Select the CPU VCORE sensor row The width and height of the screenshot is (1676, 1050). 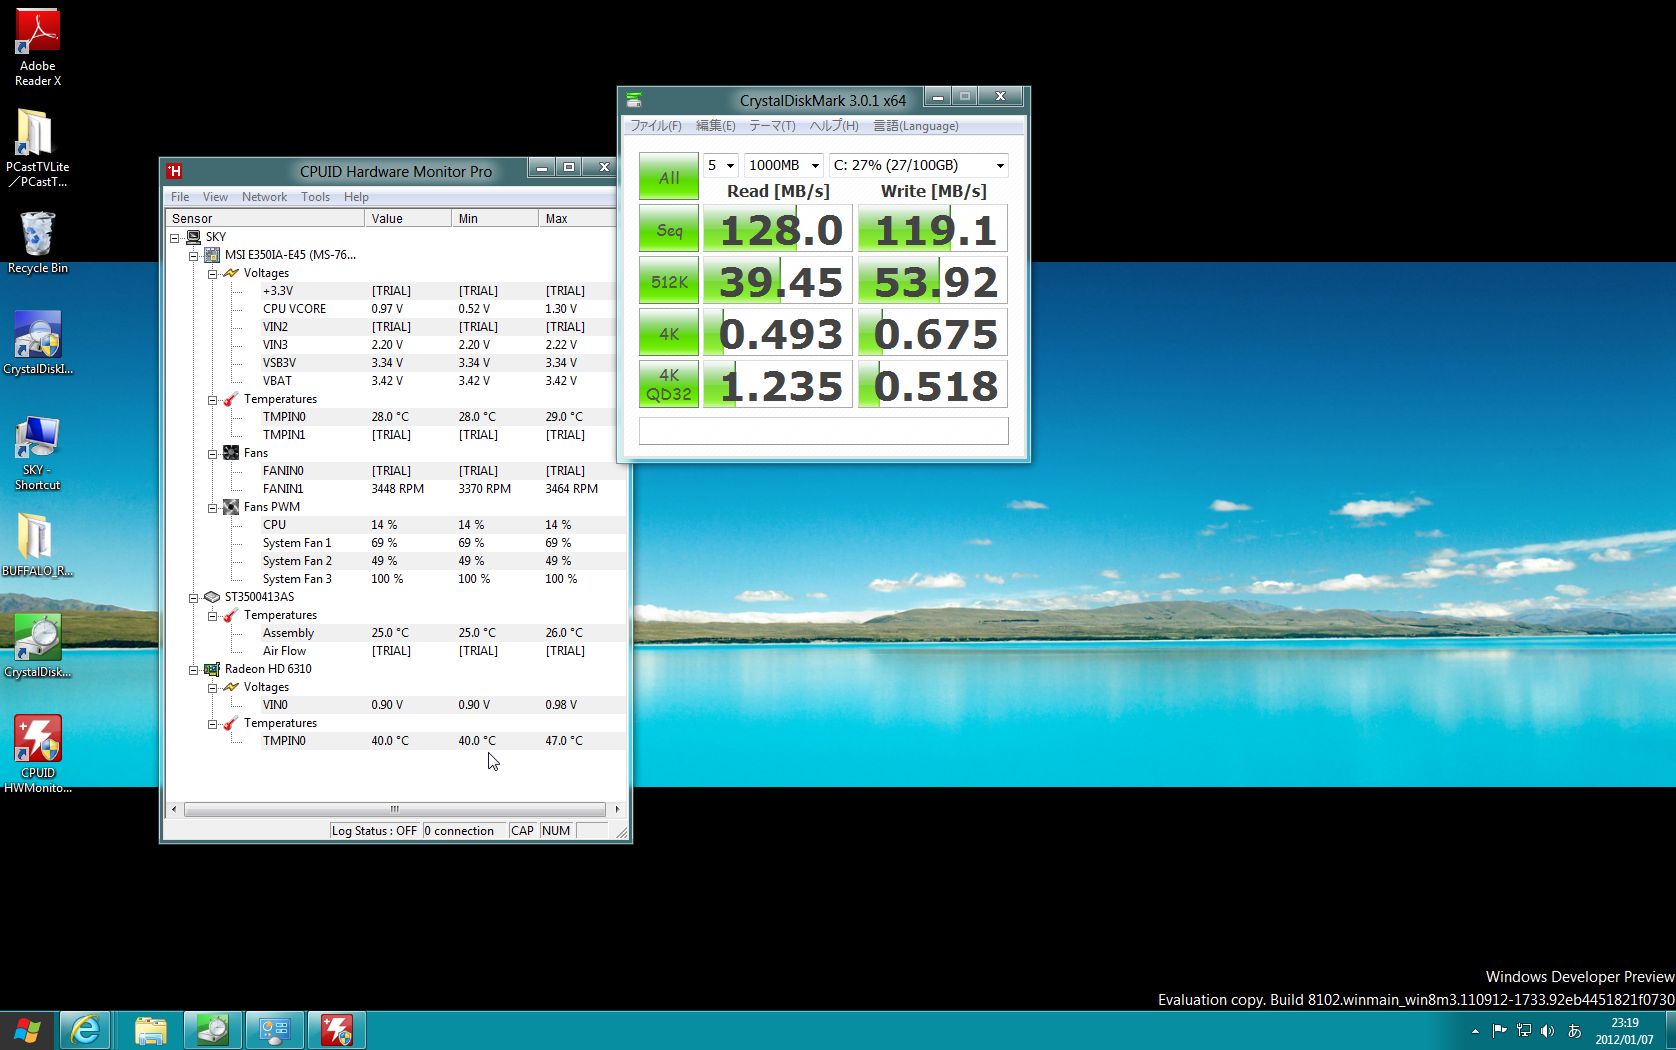tap(443, 309)
